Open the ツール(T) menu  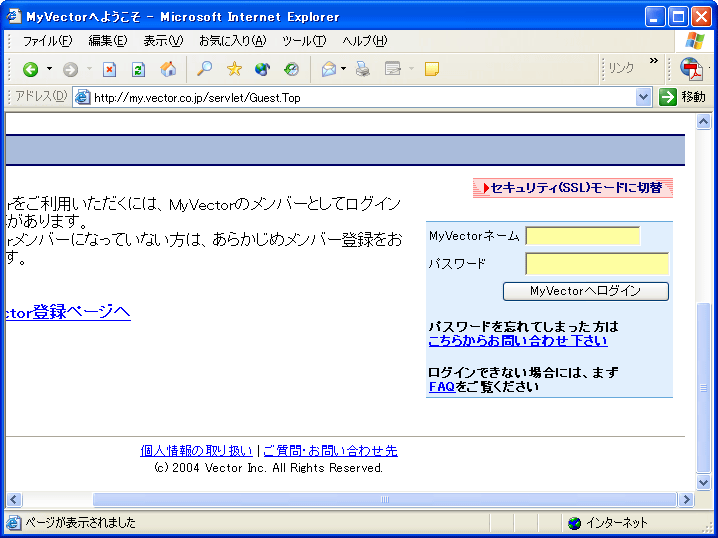click(x=304, y=41)
